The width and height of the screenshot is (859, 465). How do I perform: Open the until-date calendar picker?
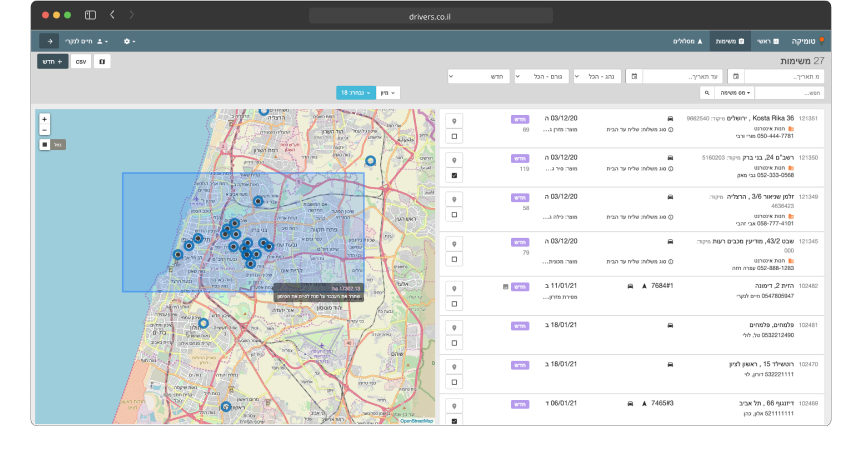[634, 77]
